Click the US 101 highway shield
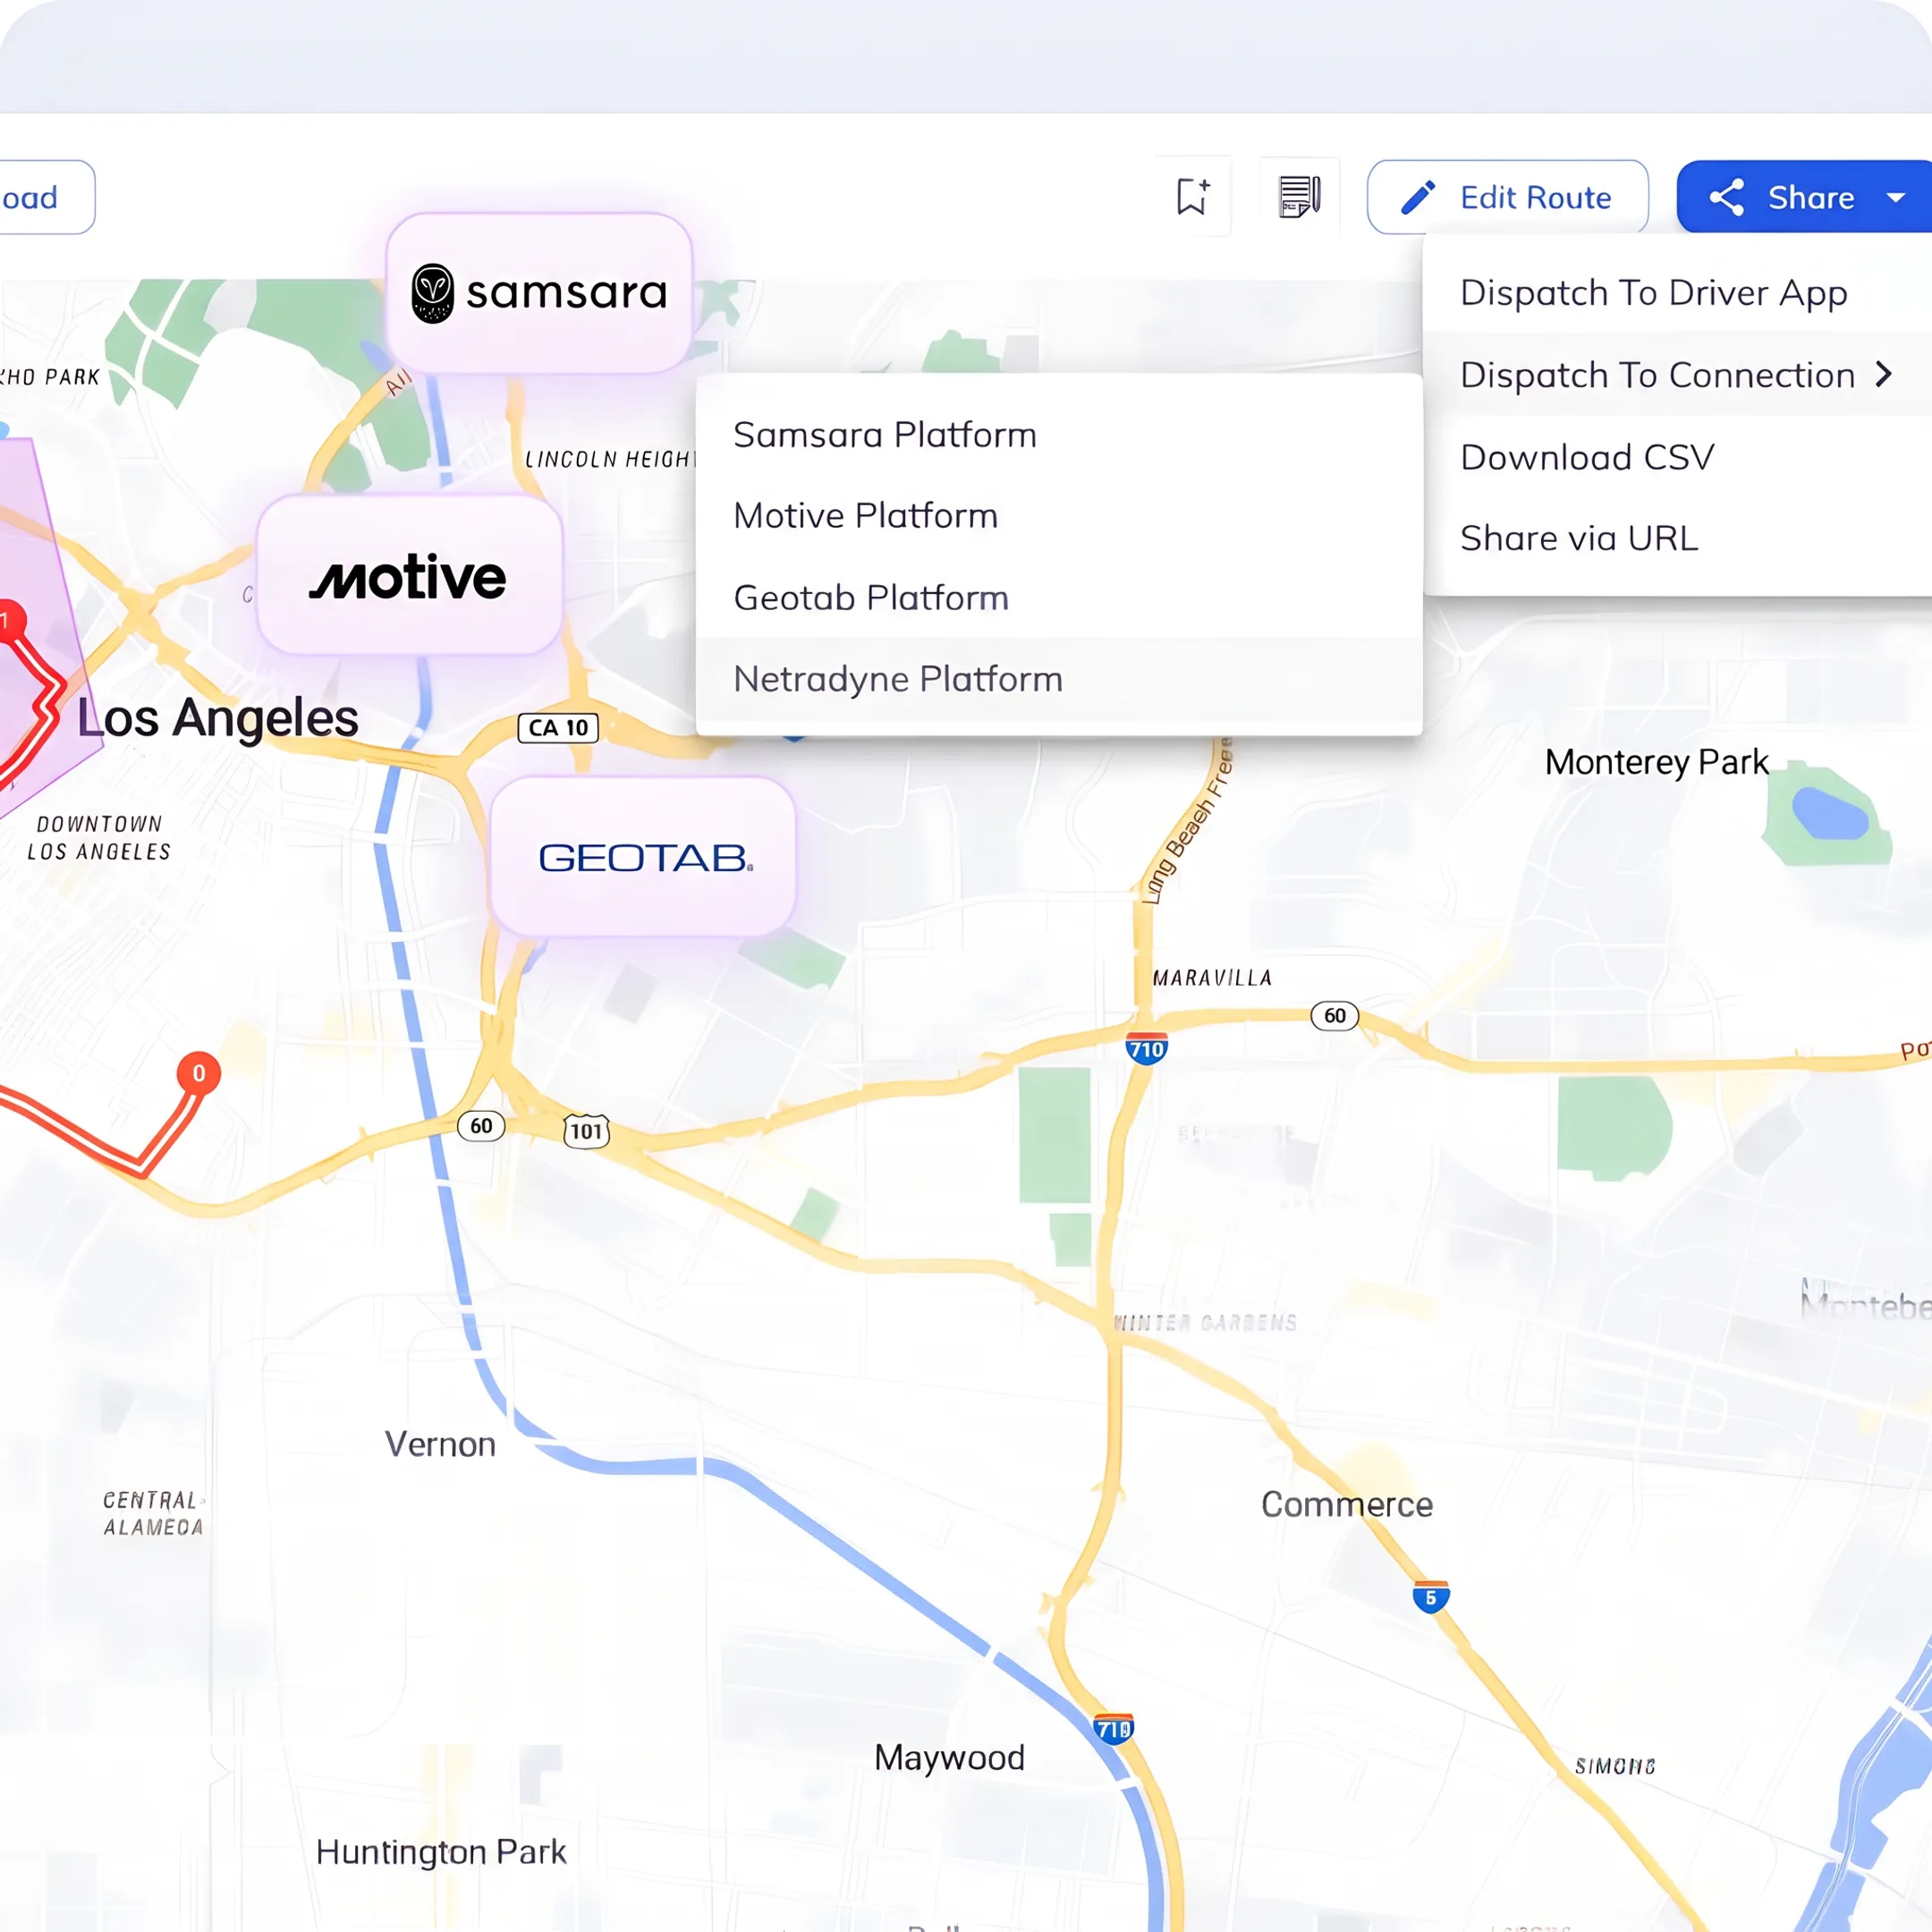Viewport: 1932px width, 1932px height. (x=586, y=1131)
